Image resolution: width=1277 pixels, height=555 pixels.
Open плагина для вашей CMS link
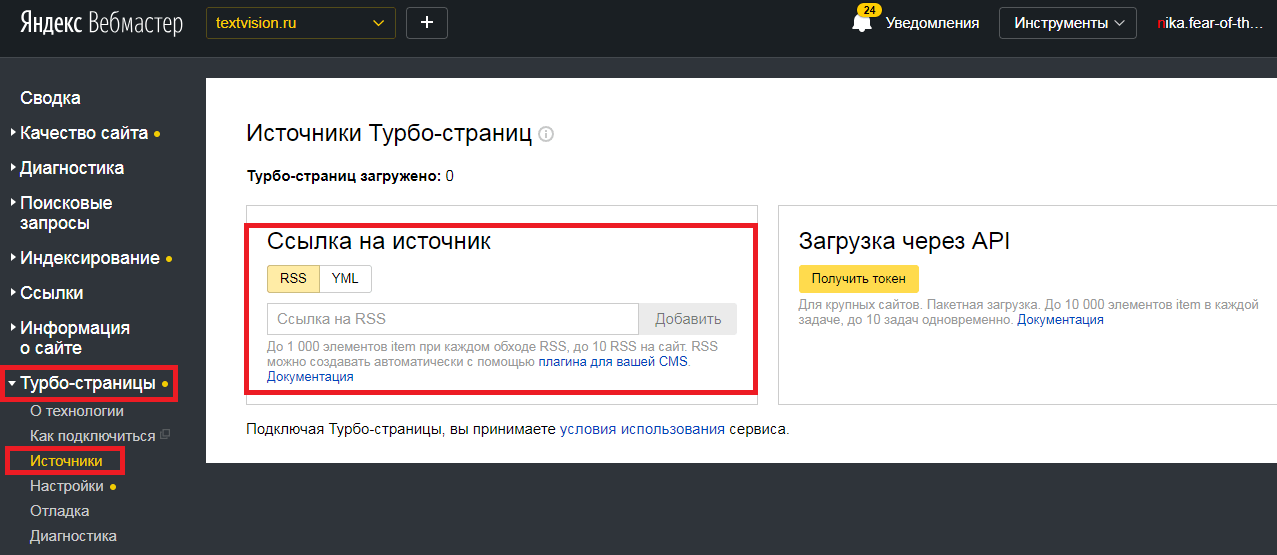point(614,362)
